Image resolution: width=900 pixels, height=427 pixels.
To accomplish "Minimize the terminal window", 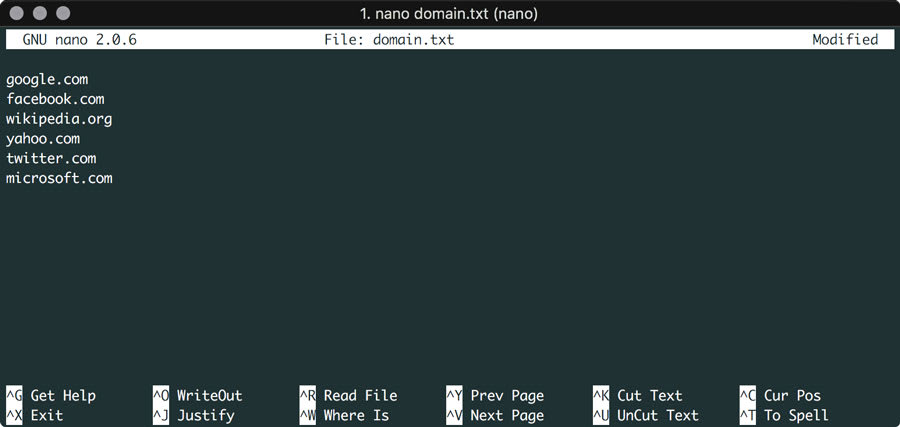I will pyautogui.click(x=40, y=13).
